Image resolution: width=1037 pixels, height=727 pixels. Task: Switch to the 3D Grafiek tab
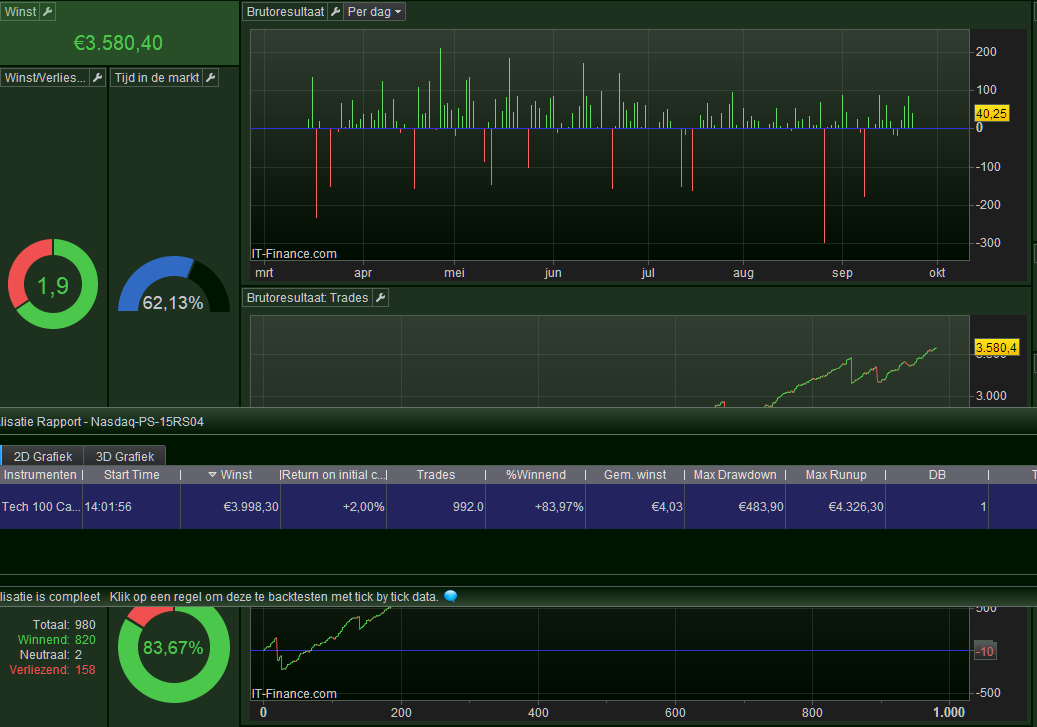click(124, 456)
